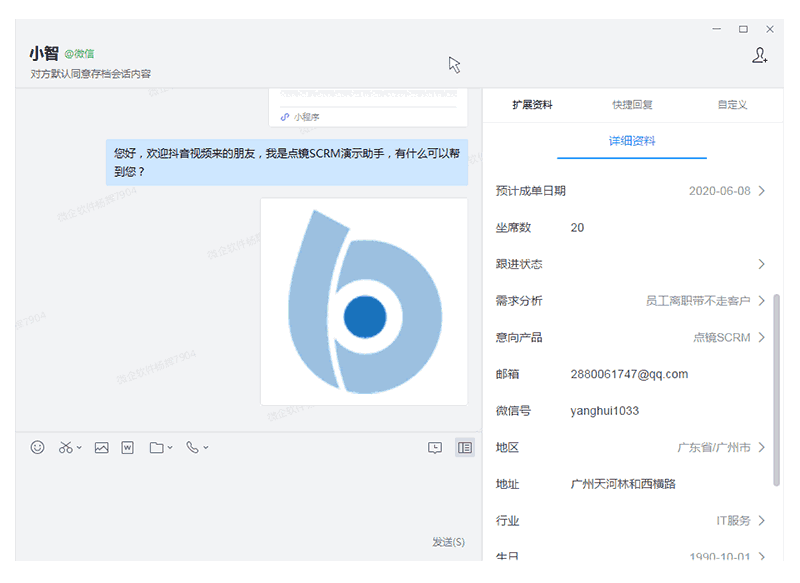The width and height of the screenshot is (800, 583).
Task: Click the 点镜SCRM product value
Action: [721, 338]
